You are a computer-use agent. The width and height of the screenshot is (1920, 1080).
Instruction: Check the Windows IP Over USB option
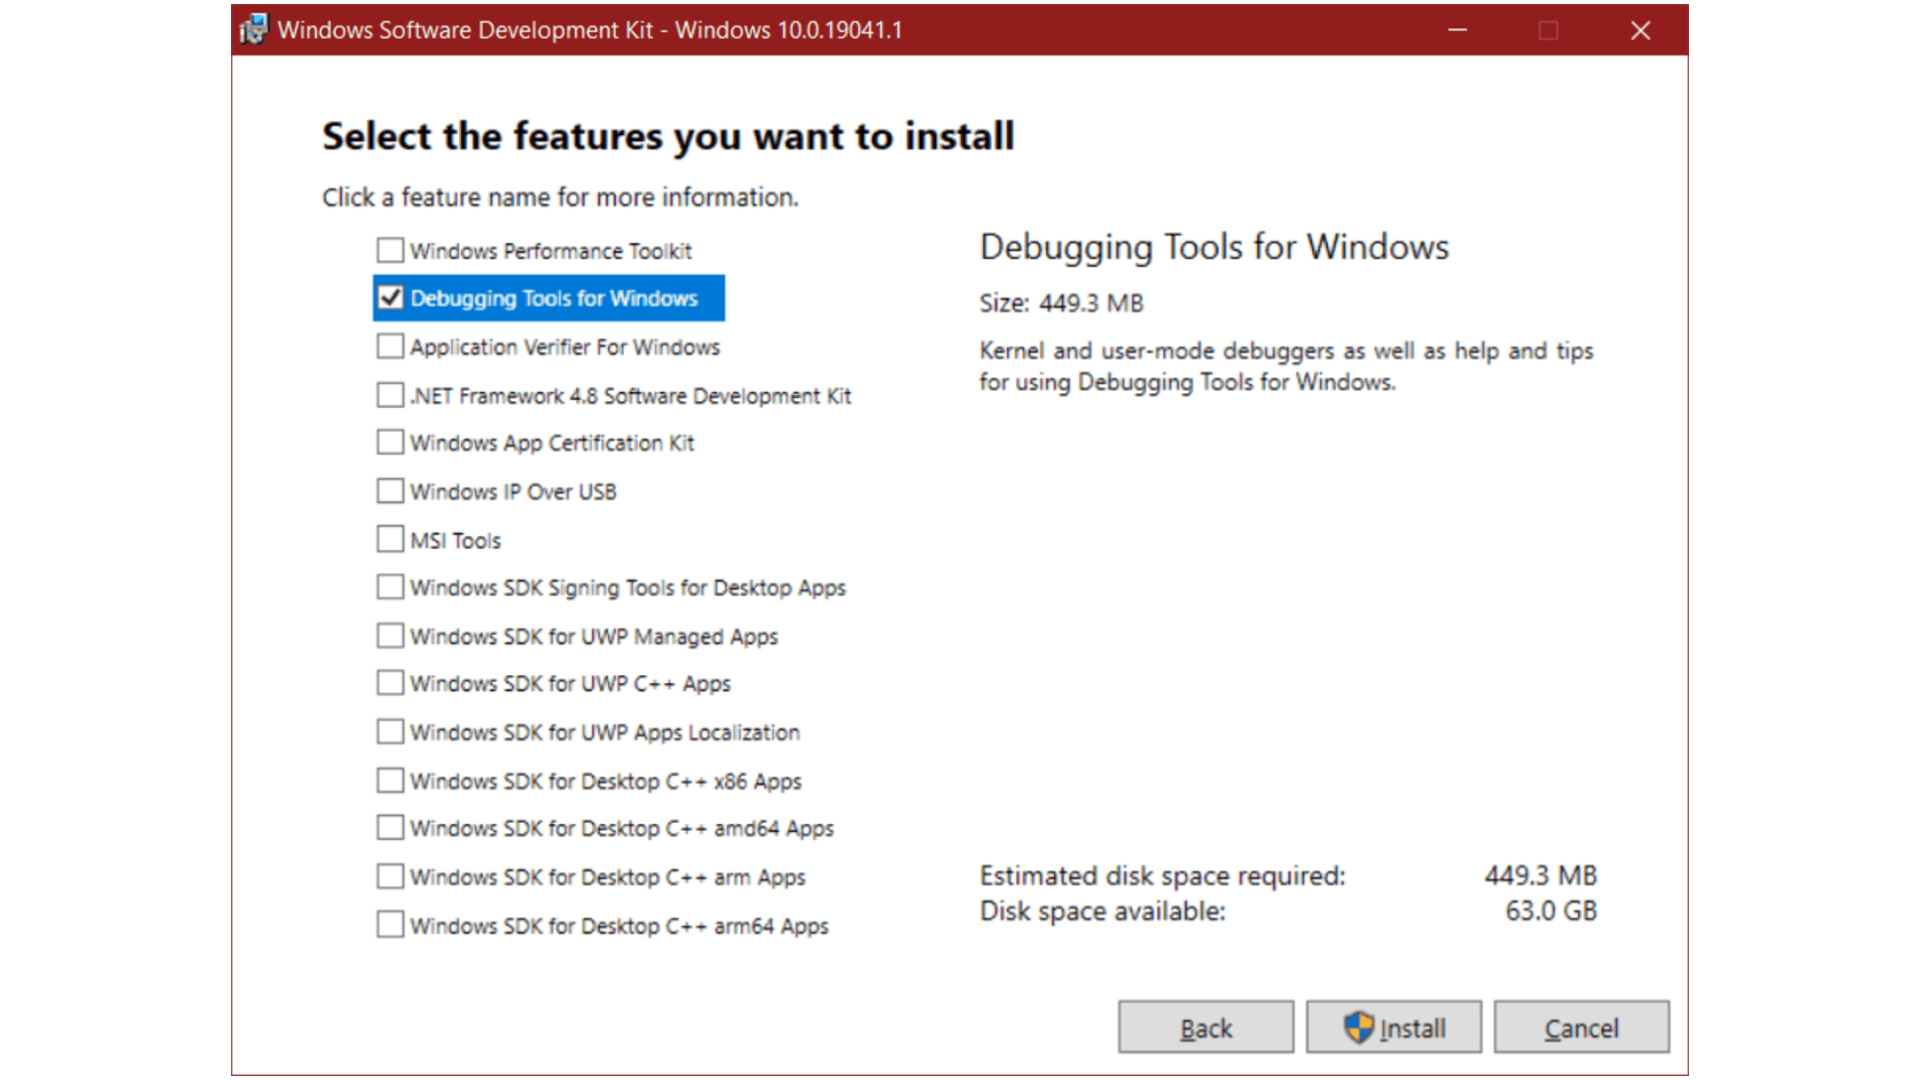pos(390,491)
